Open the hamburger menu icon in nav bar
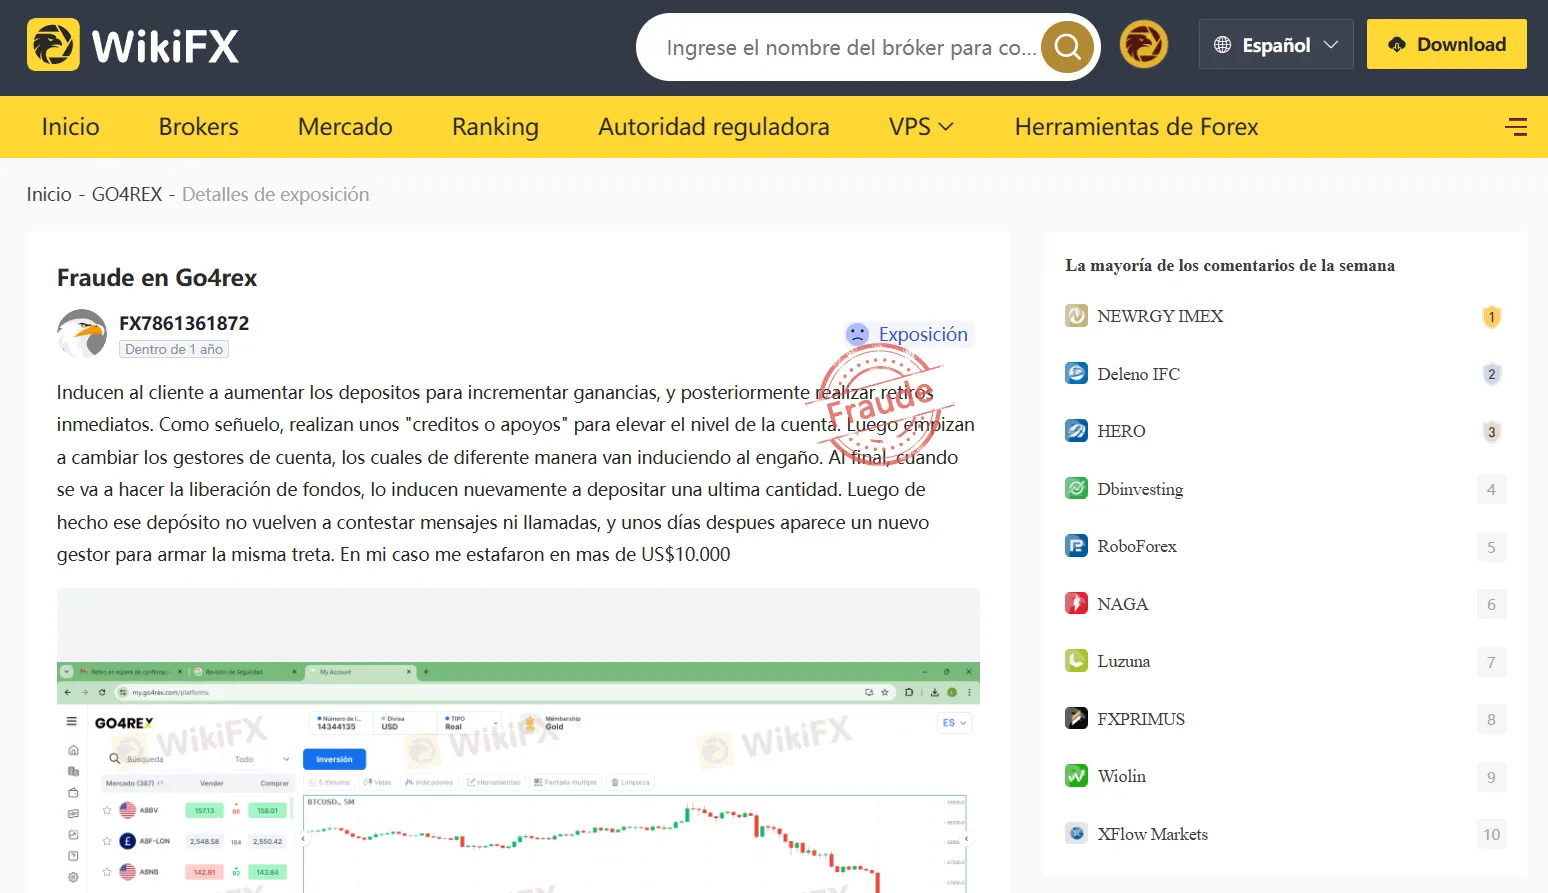The width and height of the screenshot is (1548, 893). click(x=1516, y=127)
